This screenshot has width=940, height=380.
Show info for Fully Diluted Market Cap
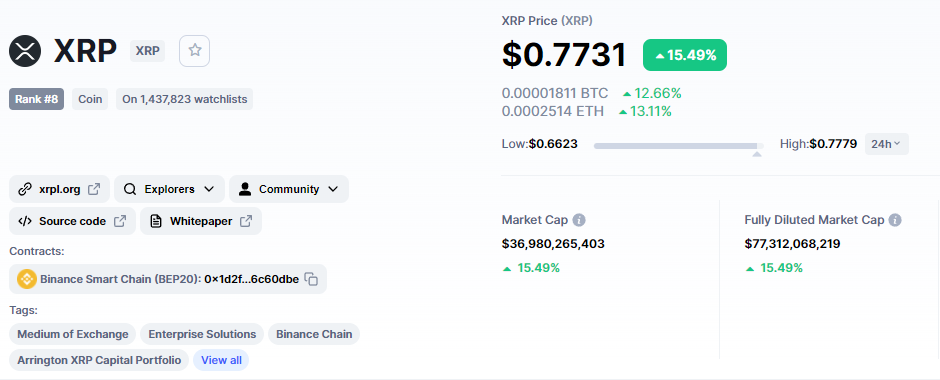pos(895,220)
